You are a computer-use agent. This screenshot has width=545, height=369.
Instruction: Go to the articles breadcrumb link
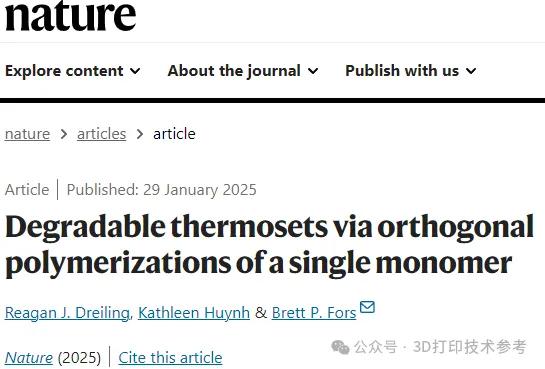click(x=101, y=134)
